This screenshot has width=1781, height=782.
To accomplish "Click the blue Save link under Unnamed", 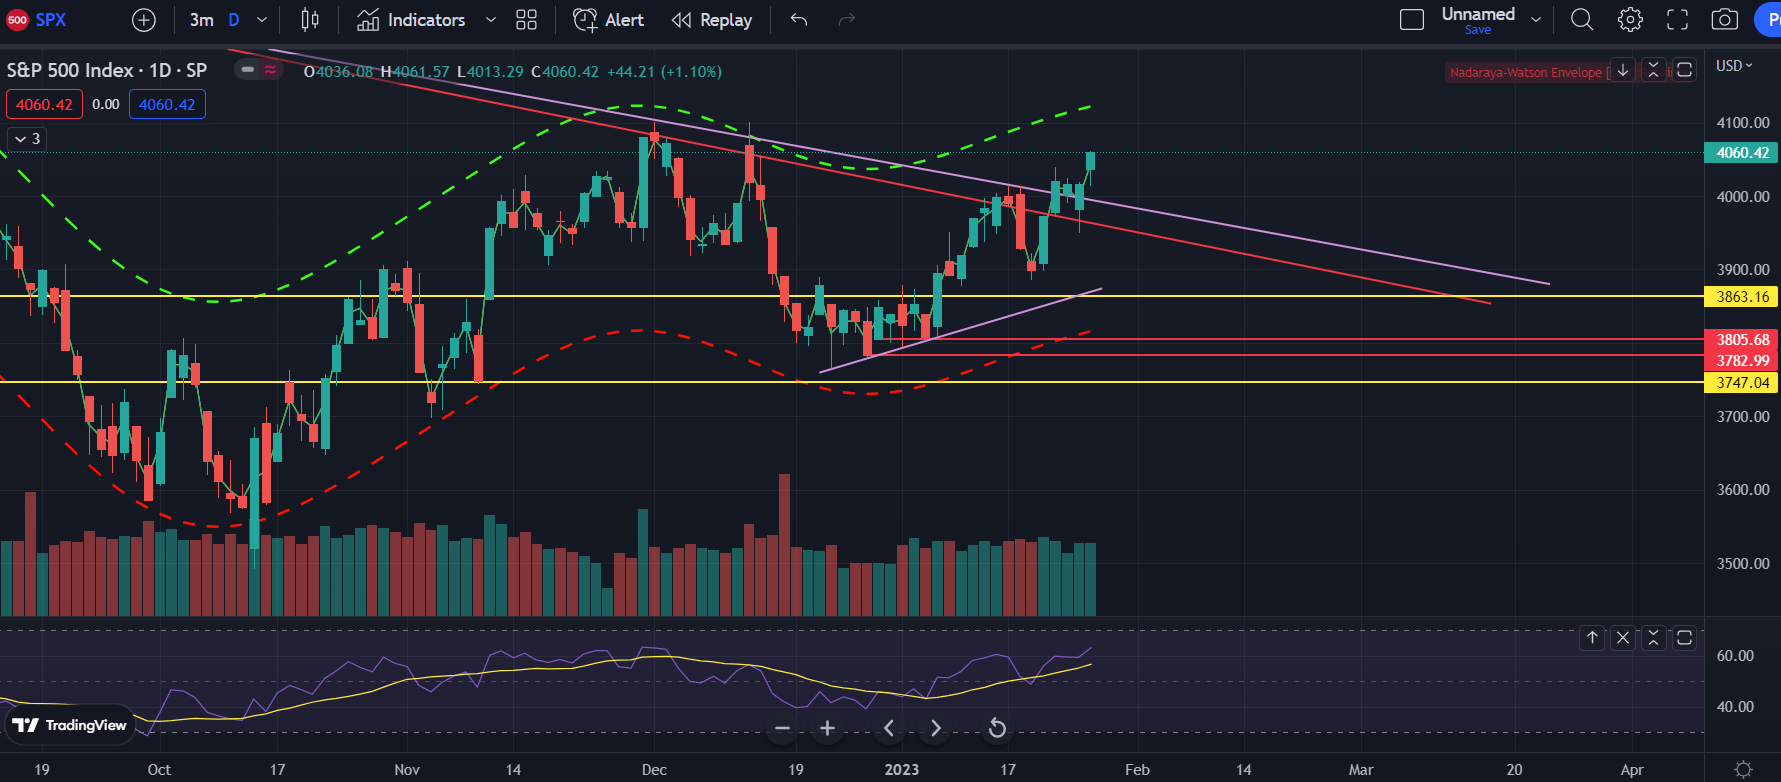I will [1478, 30].
